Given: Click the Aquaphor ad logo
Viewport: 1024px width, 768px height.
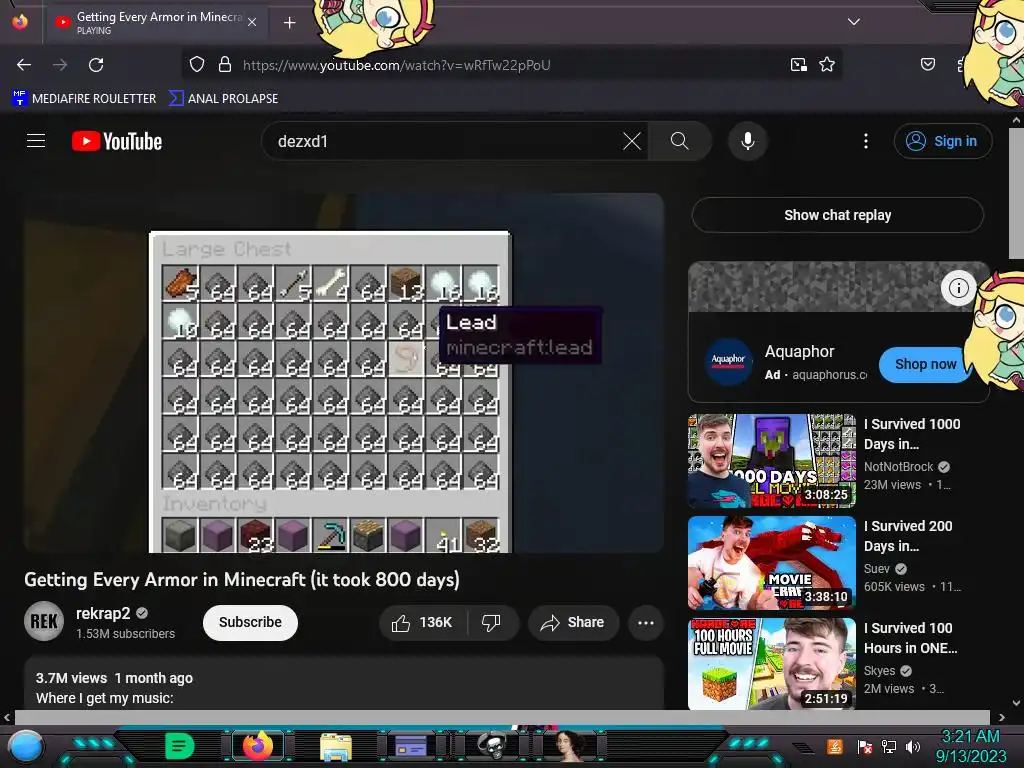Looking at the screenshot, I should (728, 361).
